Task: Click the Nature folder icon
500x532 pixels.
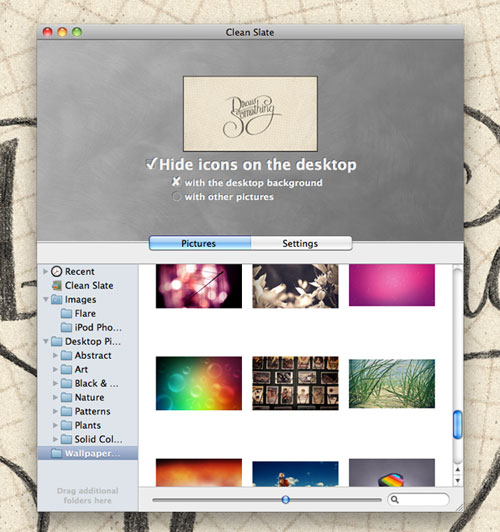Action: [x=66, y=397]
